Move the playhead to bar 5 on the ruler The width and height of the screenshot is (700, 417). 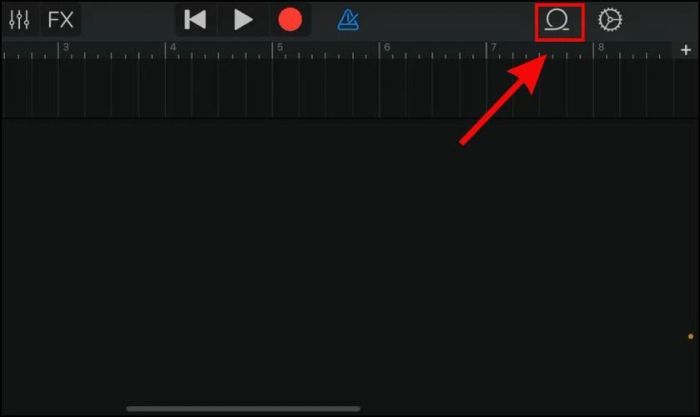(x=280, y=47)
